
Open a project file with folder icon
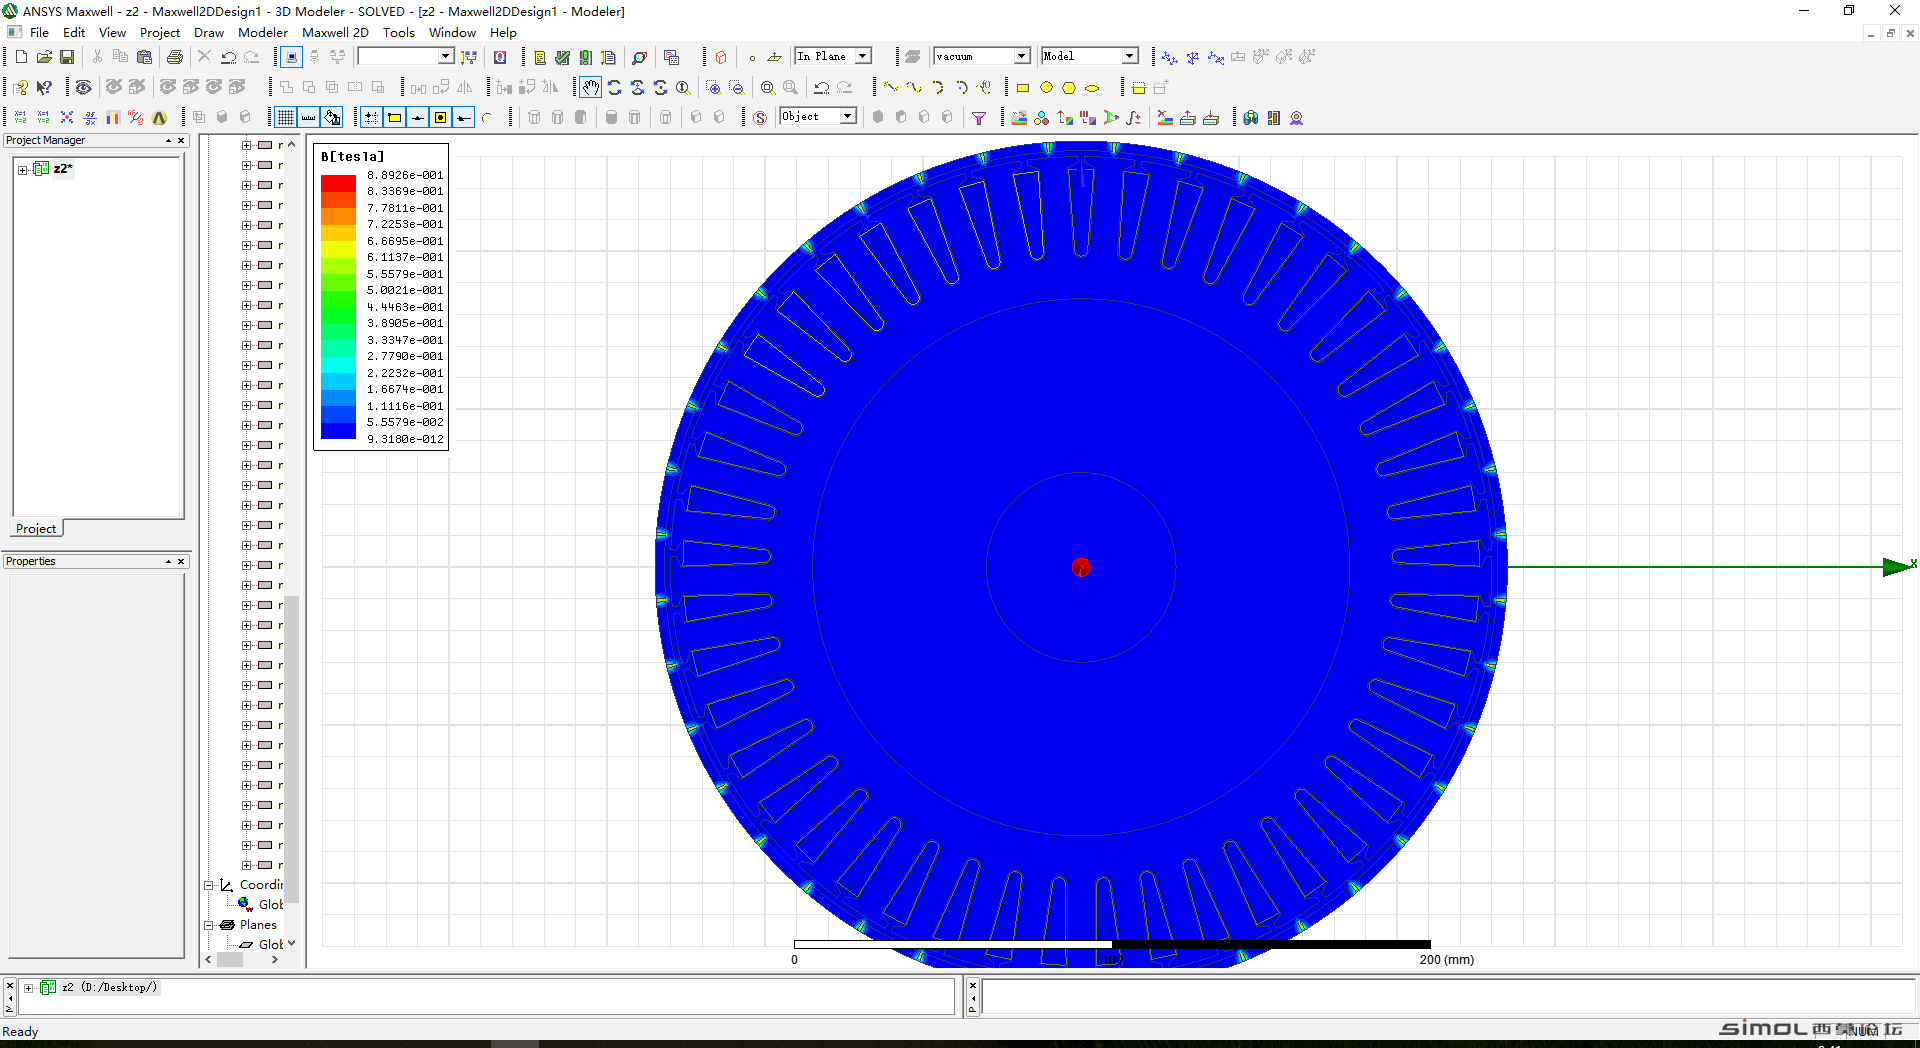44,57
